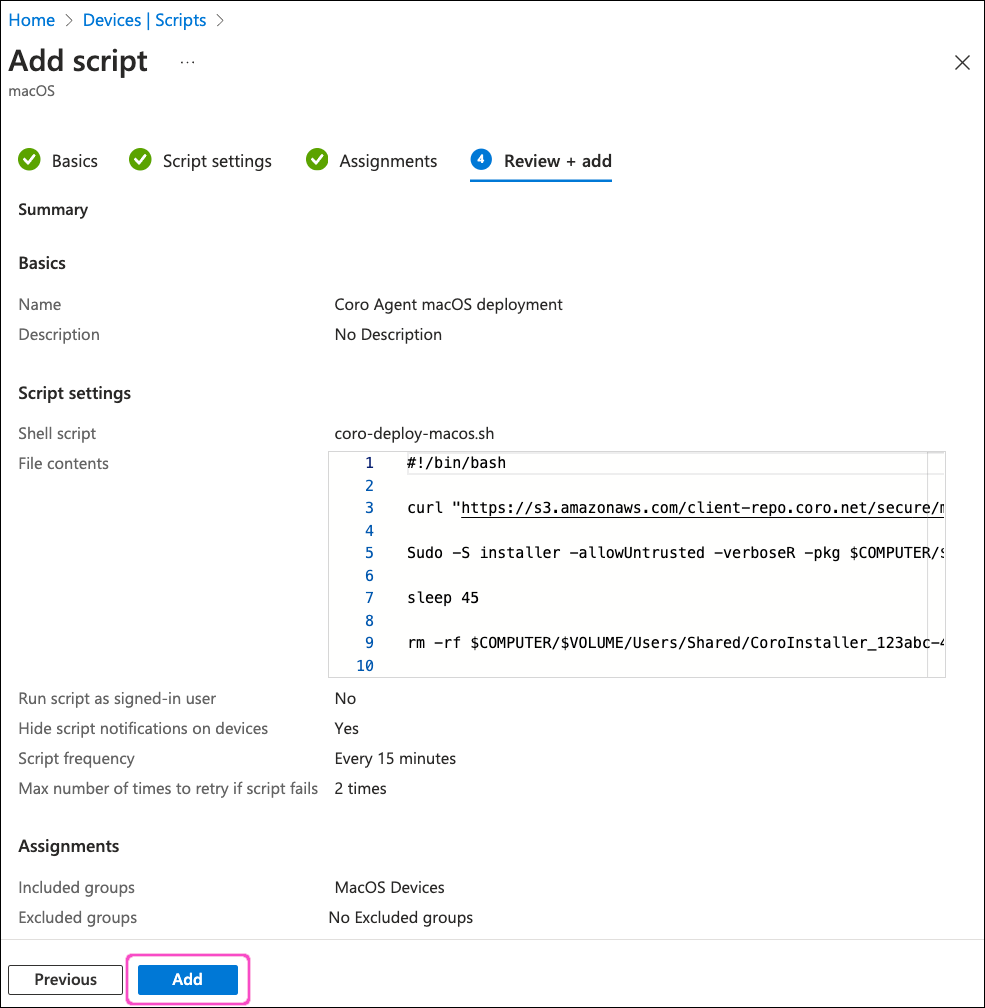Screen dimensions: 985x1008
Task: Switch to the Basics tab
Action: (x=75, y=161)
